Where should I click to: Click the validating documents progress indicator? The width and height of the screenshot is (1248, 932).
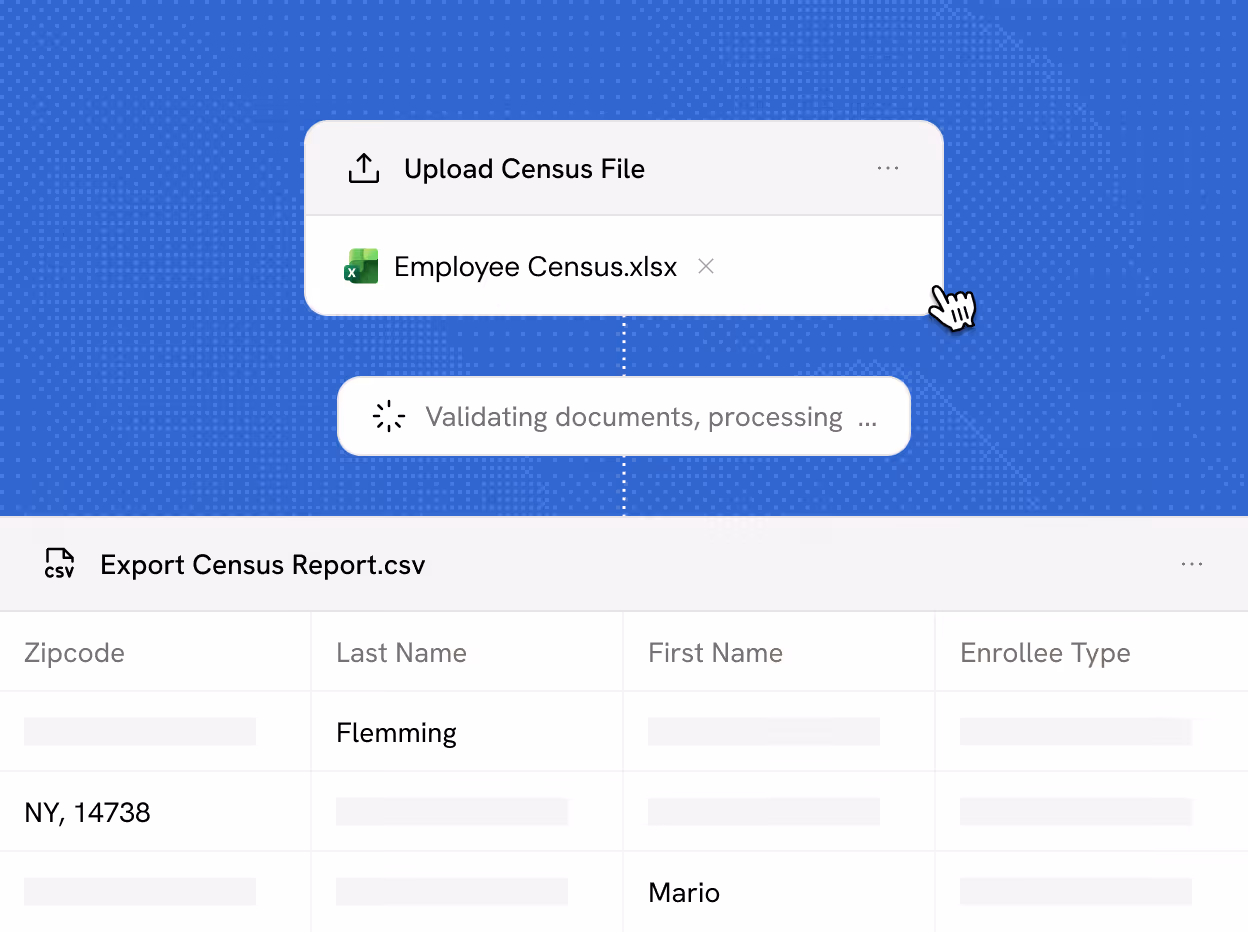pos(624,416)
